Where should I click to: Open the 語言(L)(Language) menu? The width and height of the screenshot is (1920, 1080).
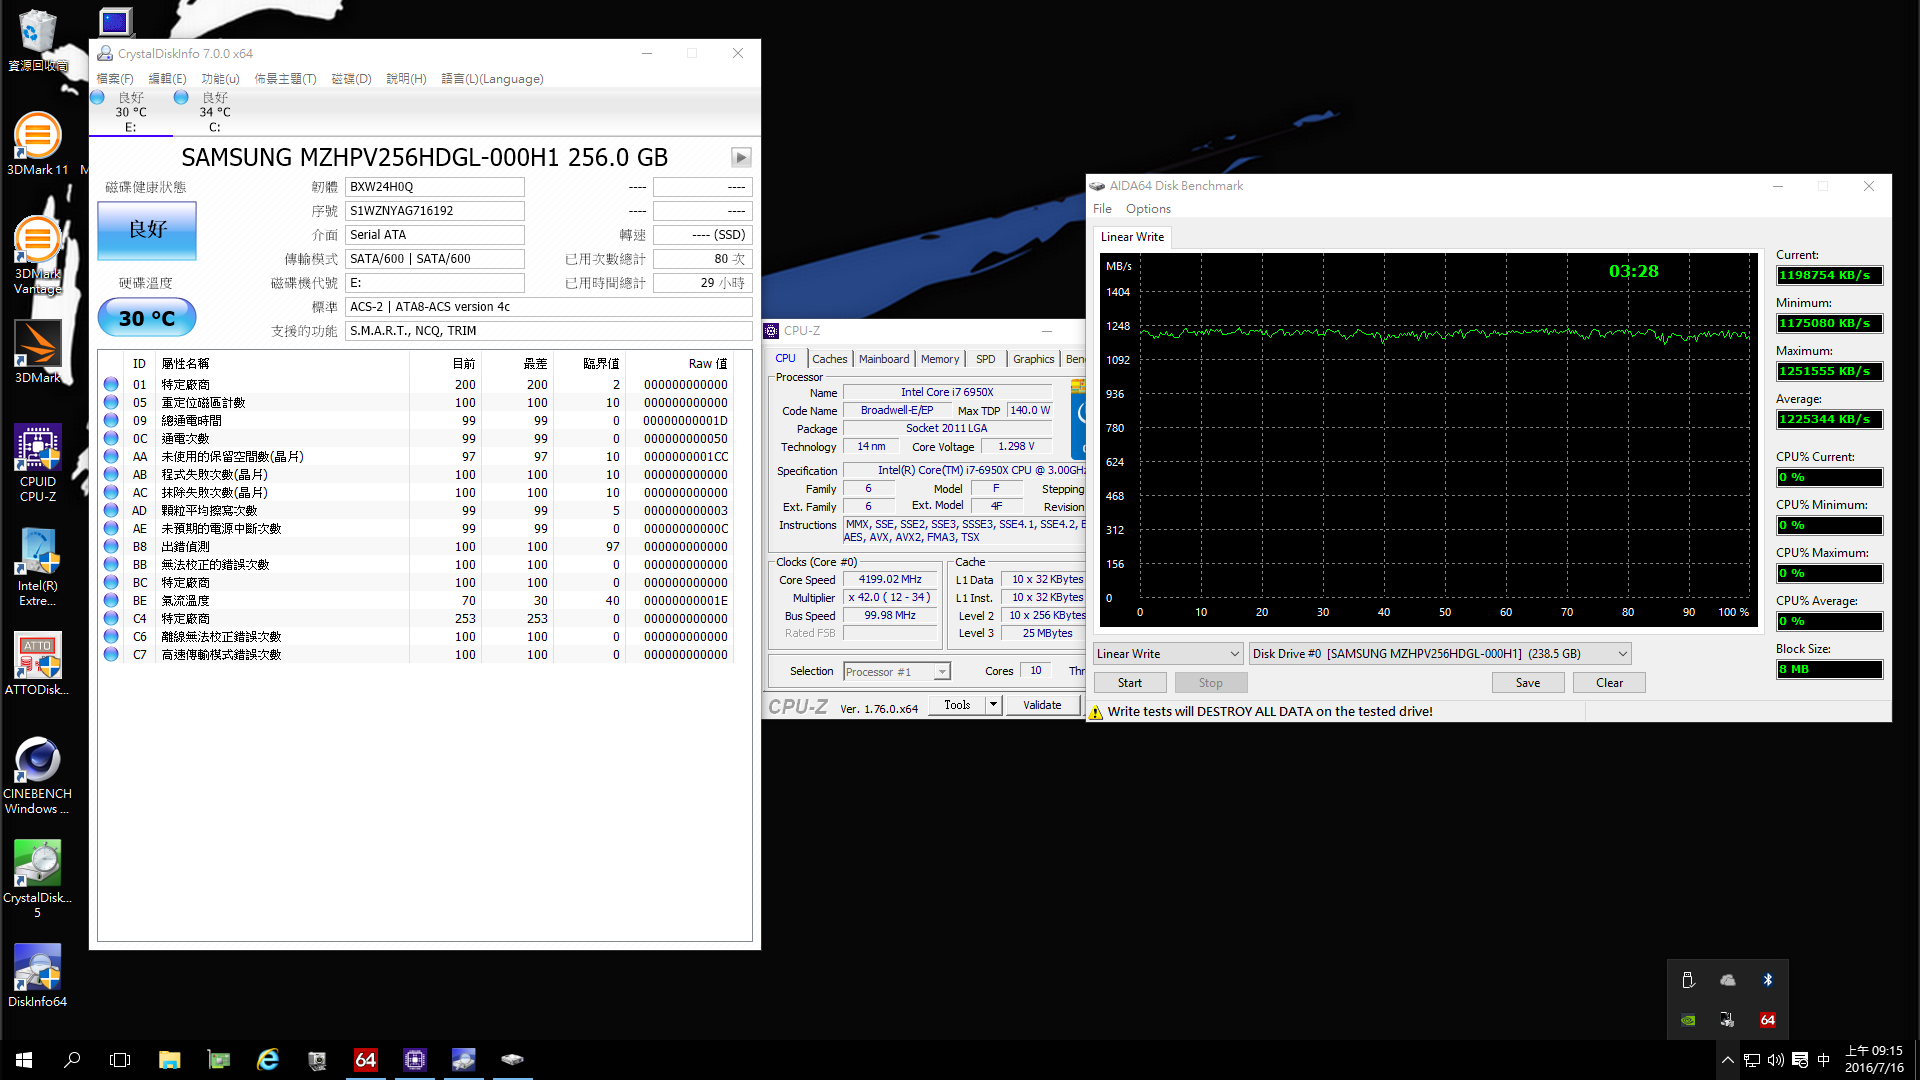(x=492, y=79)
